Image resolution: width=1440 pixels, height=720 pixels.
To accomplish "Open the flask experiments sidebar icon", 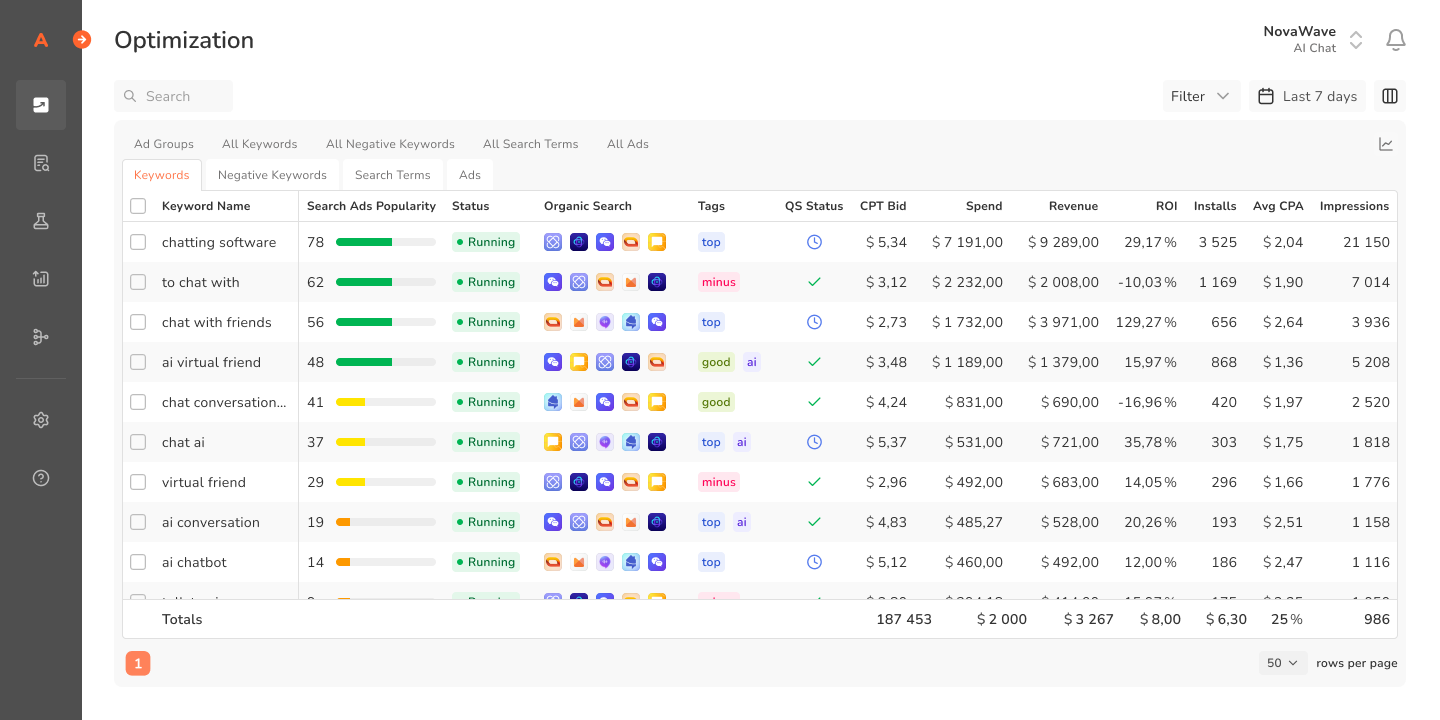I will (x=41, y=221).
